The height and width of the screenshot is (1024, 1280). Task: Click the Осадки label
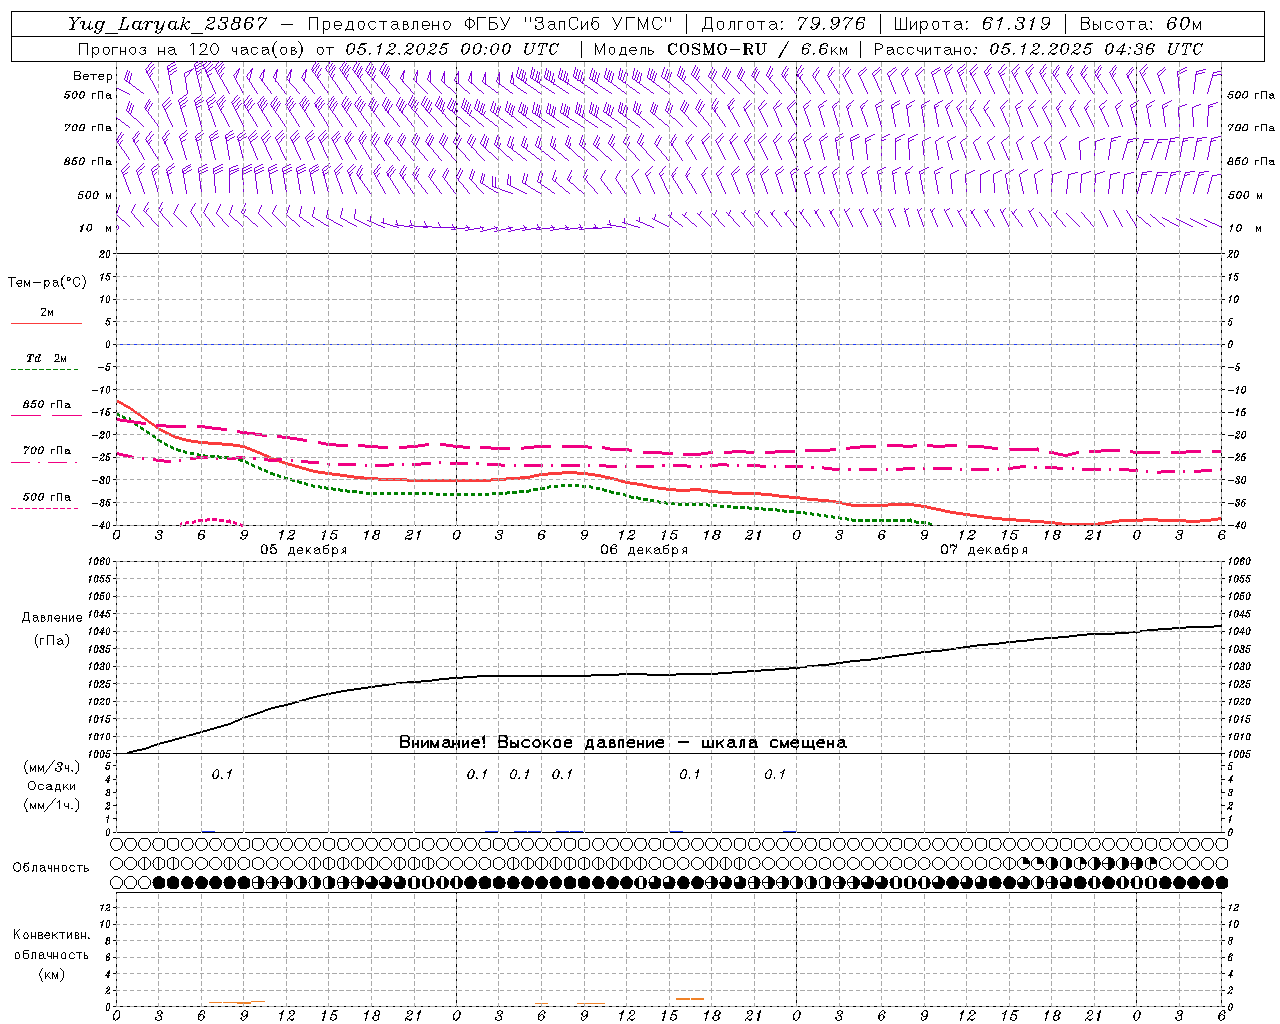pyautogui.click(x=52, y=786)
